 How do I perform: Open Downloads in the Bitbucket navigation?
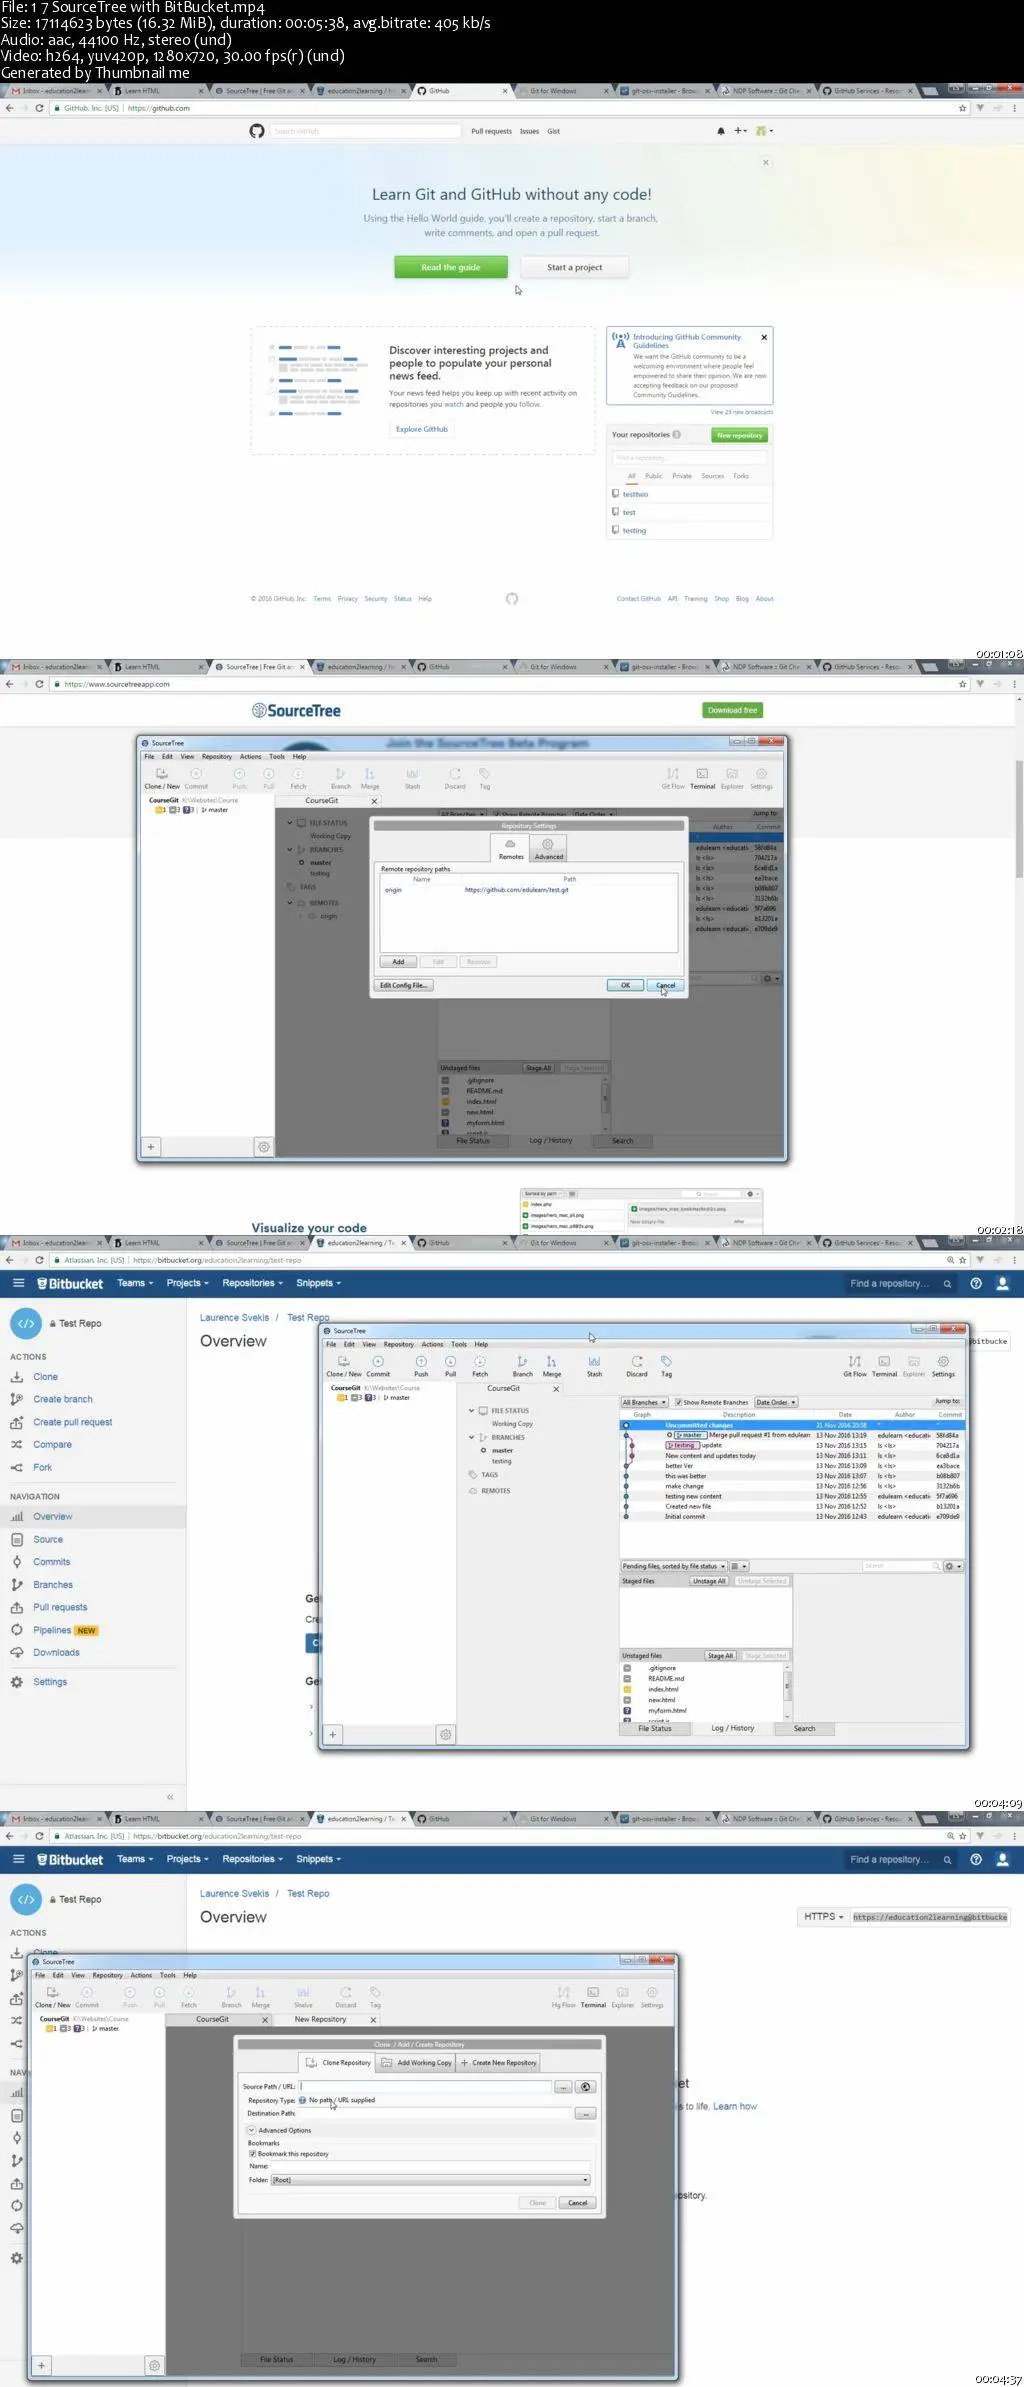click(x=56, y=1652)
